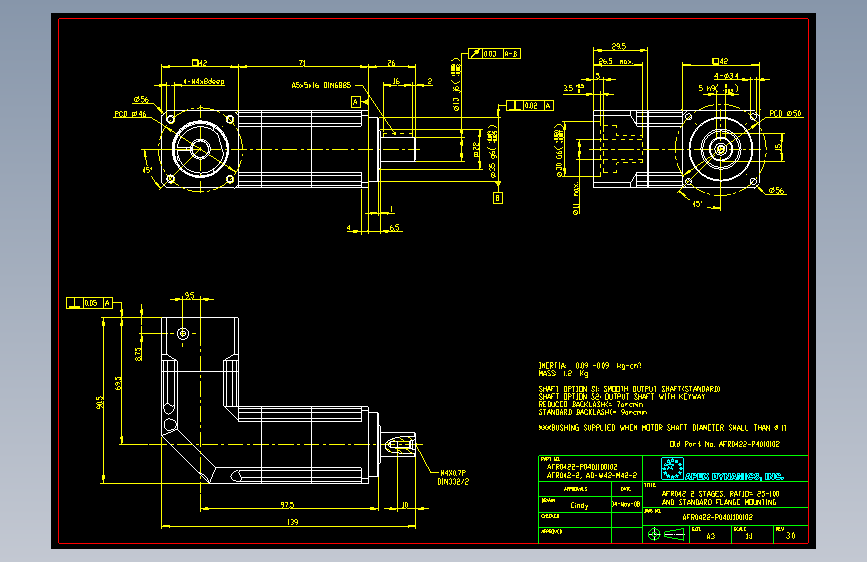The width and height of the screenshot is (867, 562).
Task: Click the drafter name 'Cindy'
Action: pyautogui.click(x=579, y=506)
